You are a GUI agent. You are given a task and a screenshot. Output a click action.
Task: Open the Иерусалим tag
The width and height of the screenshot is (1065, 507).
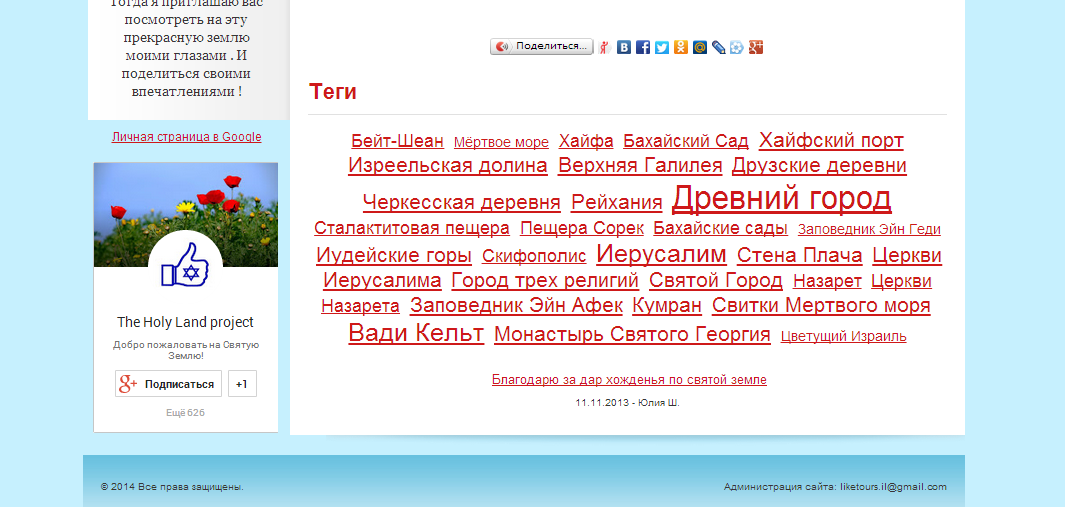pyautogui.click(x=662, y=254)
